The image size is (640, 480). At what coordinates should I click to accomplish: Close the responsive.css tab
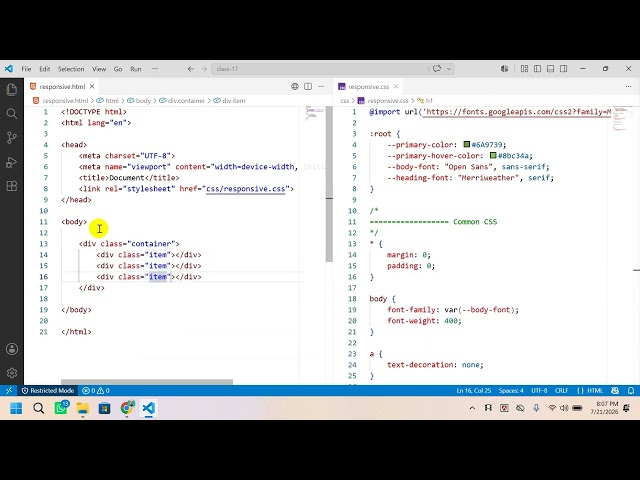396,87
